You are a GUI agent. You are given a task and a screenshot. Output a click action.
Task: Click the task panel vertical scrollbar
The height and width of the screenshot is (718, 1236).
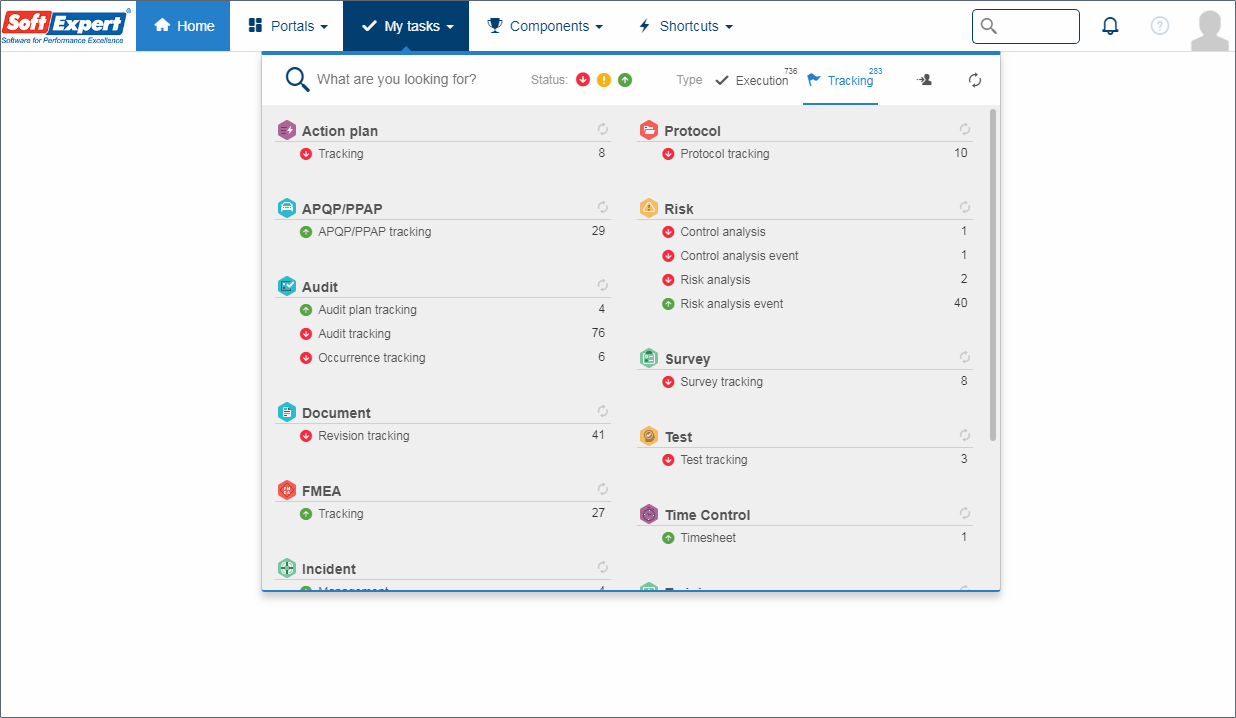point(993,275)
